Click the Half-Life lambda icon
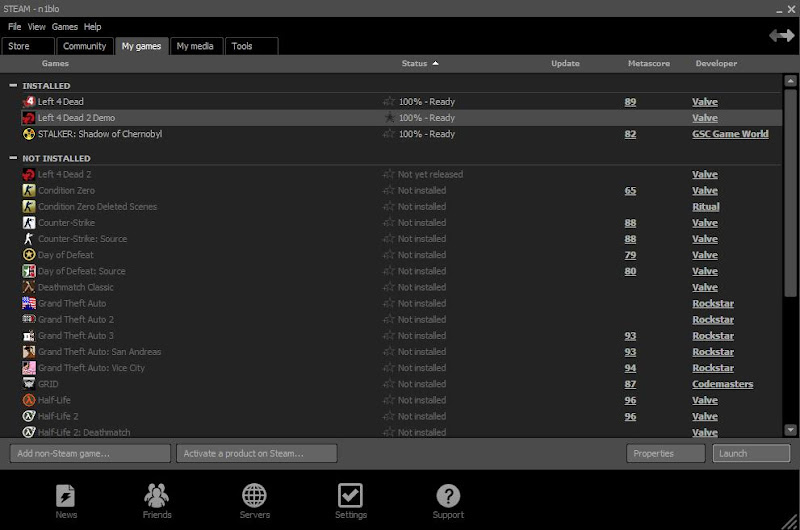800x530 pixels. 29,400
